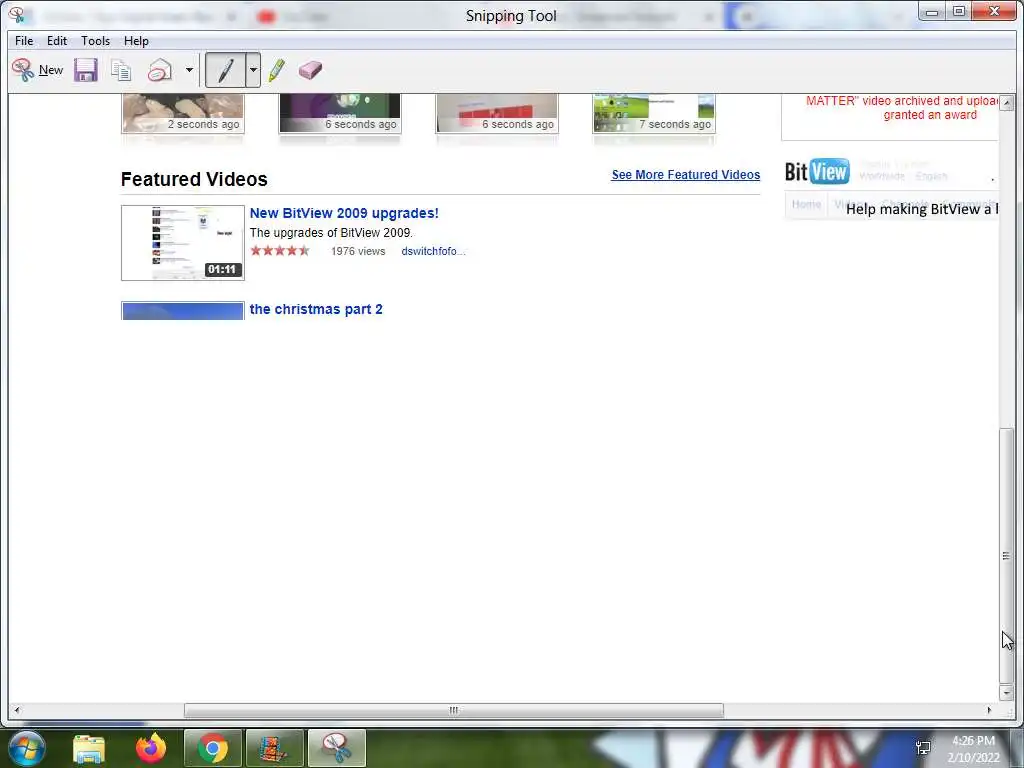Click the christmas part 2 thumbnail
This screenshot has width=1024, height=768.
(183, 311)
